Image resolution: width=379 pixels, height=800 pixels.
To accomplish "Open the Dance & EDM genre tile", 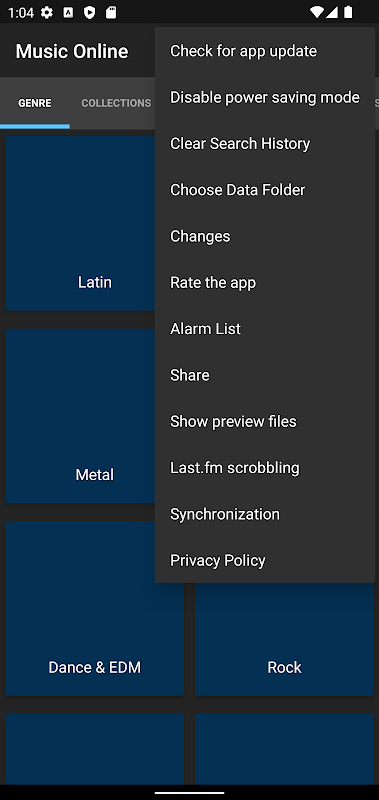I will pos(95,608).
